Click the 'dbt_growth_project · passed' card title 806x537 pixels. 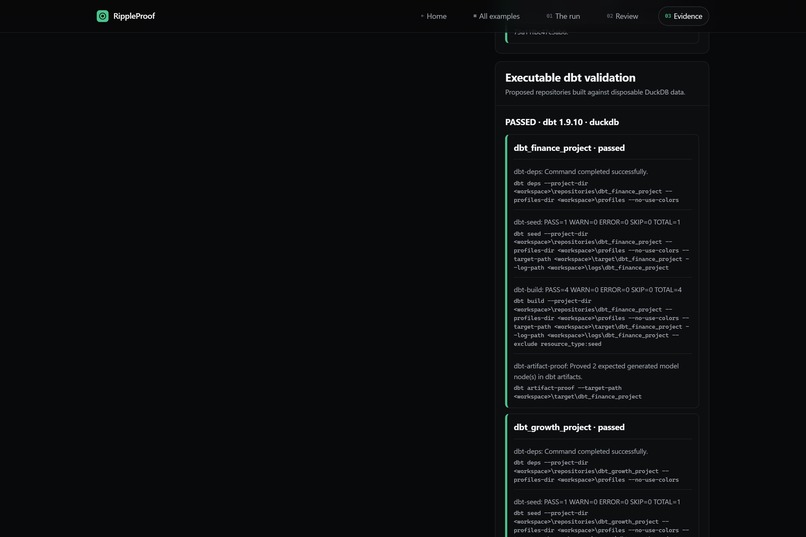click(569, 428)
